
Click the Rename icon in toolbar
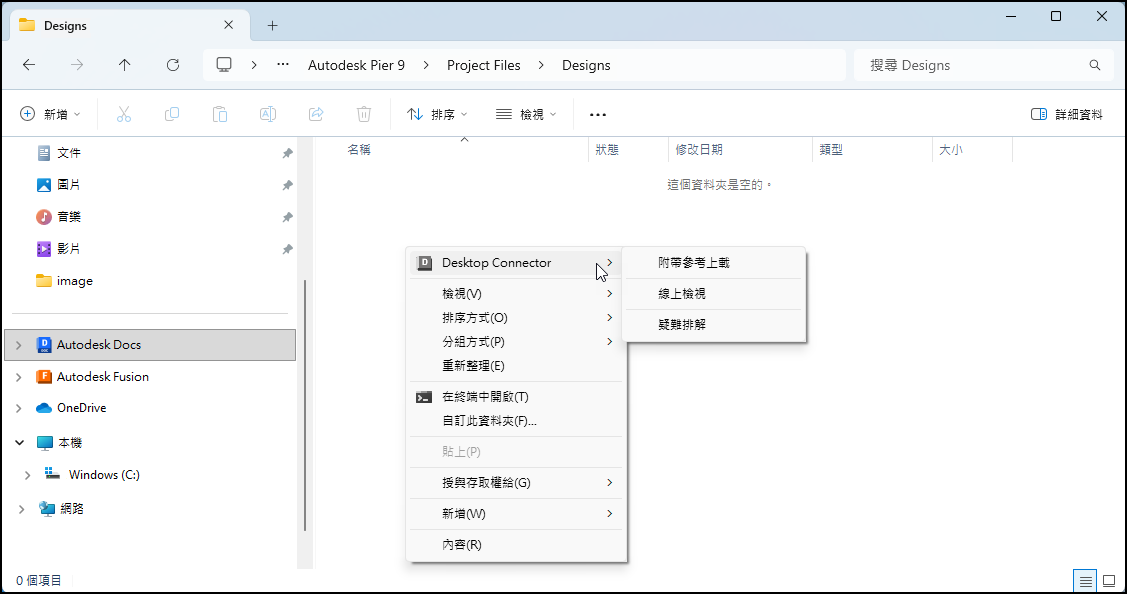tap(267, 114)
